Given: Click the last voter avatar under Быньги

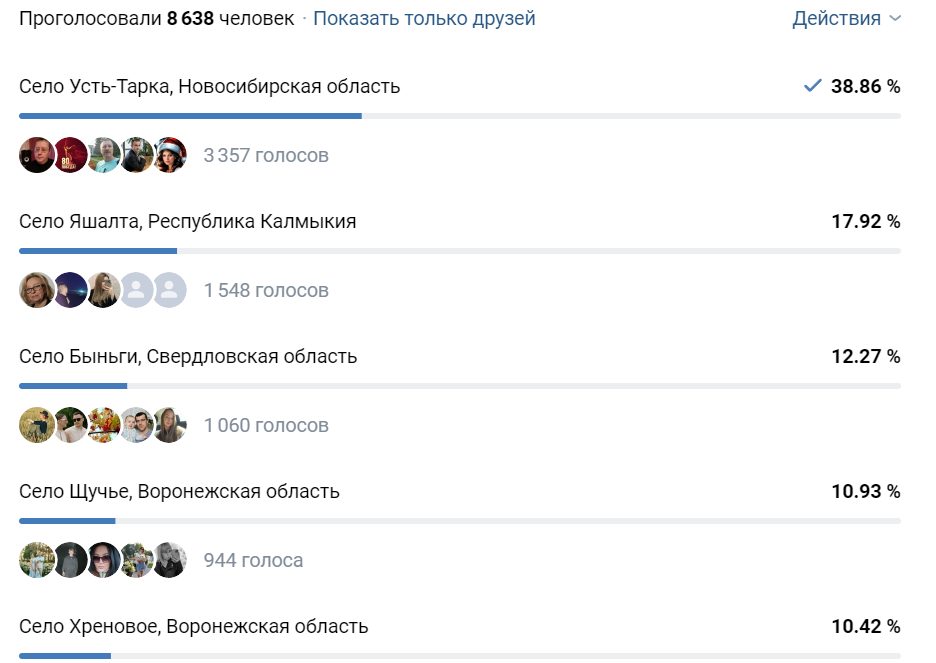Looking at the screenshot, I should (x=170, y=425).
